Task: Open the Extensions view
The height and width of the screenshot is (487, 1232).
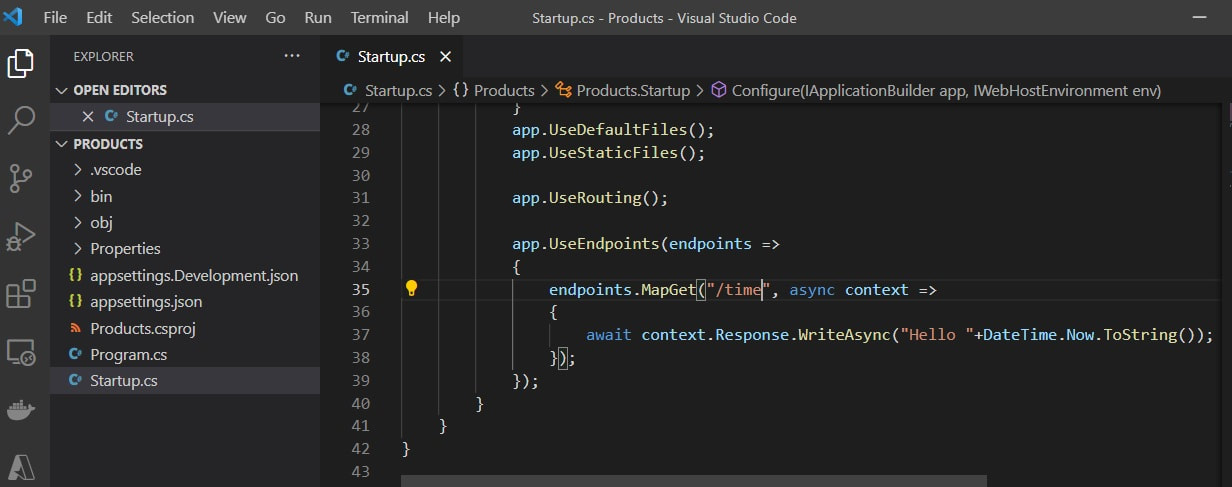Action: pyautogui.click(x=21, y=295)
